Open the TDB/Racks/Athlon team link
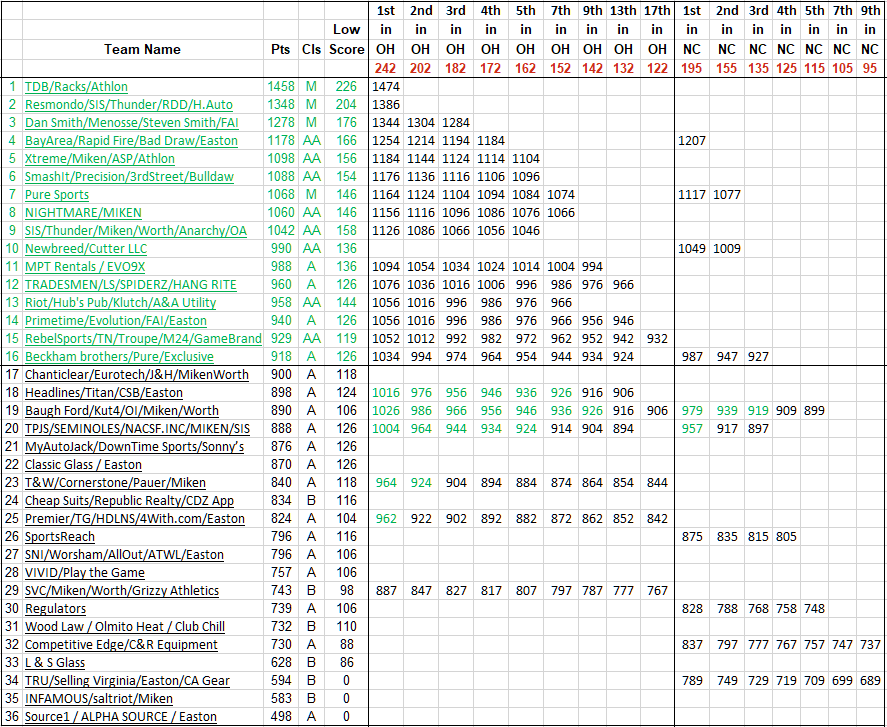Image resolution: width=887 pixels, height=727 pixels. [x=76, y=87]
